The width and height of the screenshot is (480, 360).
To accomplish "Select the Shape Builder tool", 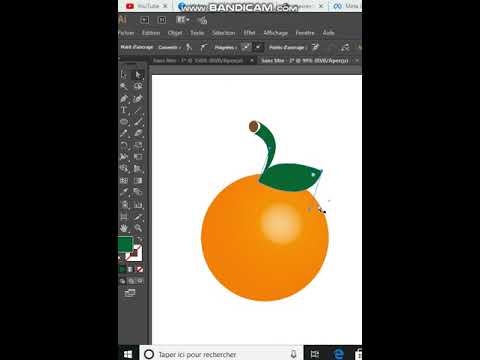I will click(124, 168).
